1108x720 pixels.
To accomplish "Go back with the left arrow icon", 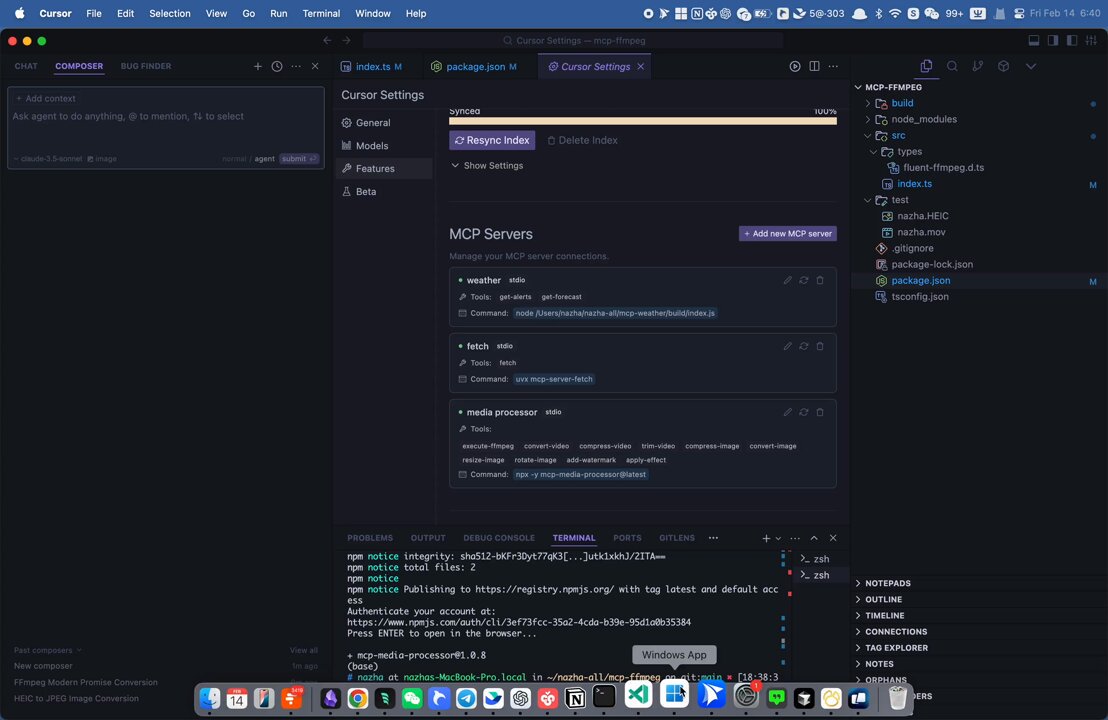I will point(327,40).
